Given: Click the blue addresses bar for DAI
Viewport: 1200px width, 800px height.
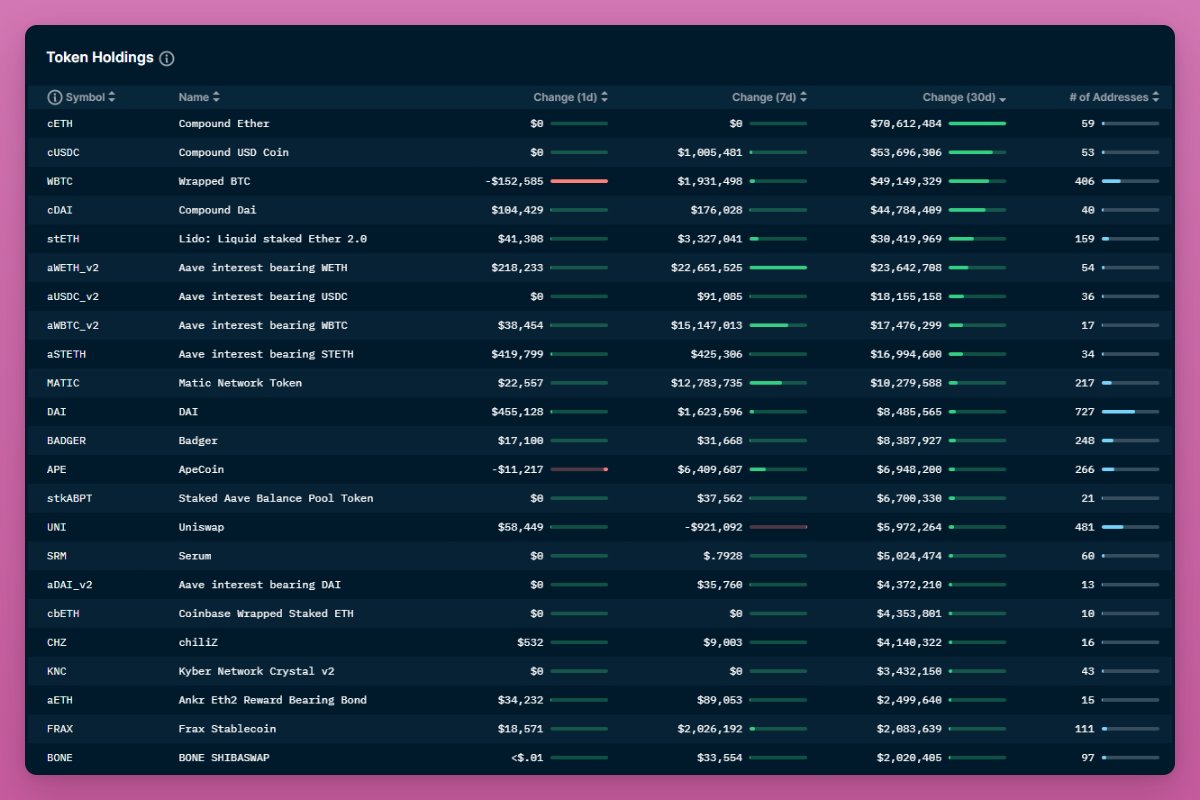Looking at the screenshot, I should coord(1131,412).
